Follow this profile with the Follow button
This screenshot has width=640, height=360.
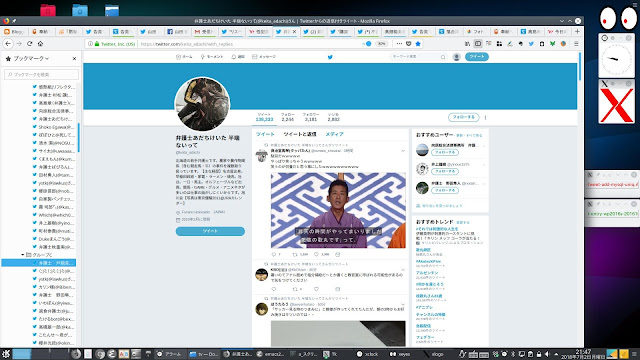tap(464, 117)
